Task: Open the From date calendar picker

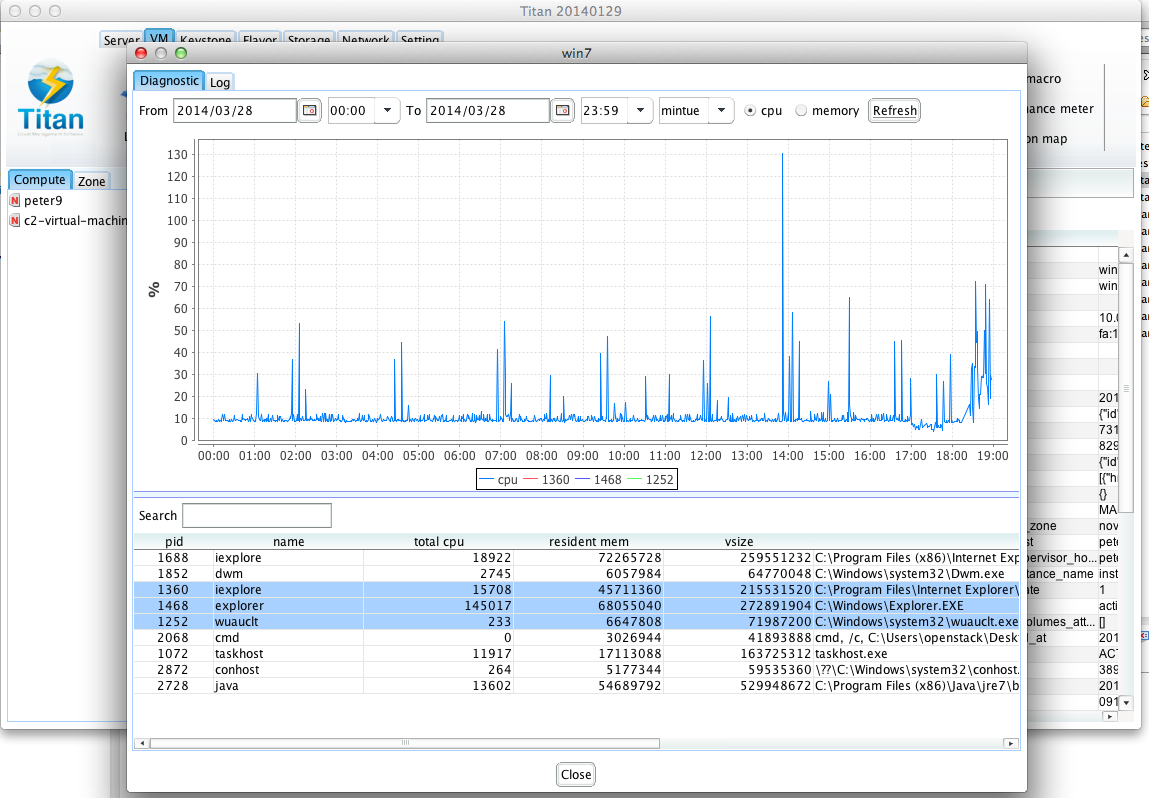Action: click(310, 111)
